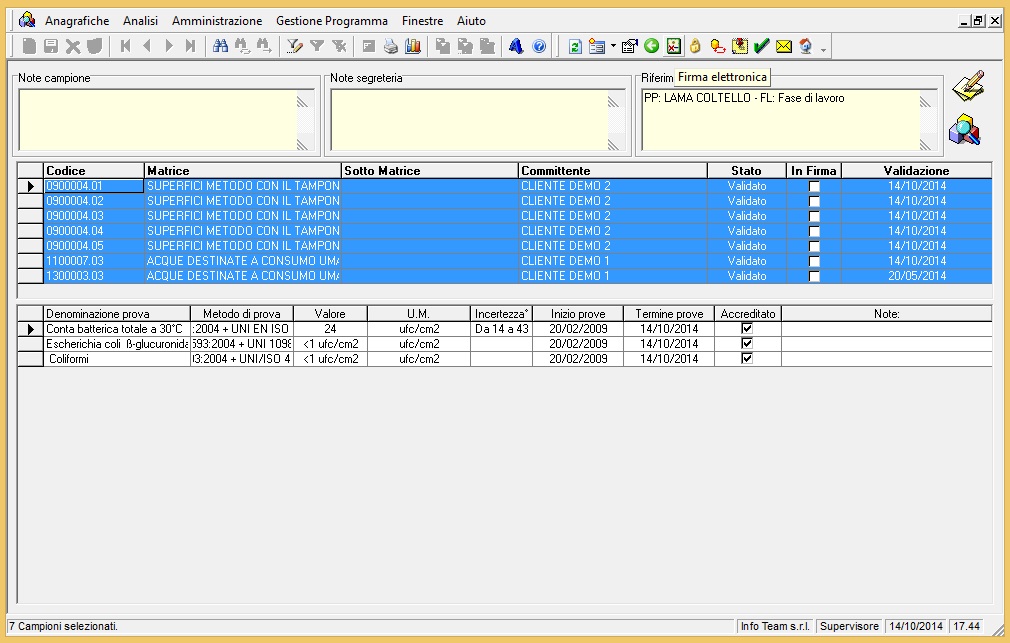Click the pencil and notepad icon

(x=966, y=87)
